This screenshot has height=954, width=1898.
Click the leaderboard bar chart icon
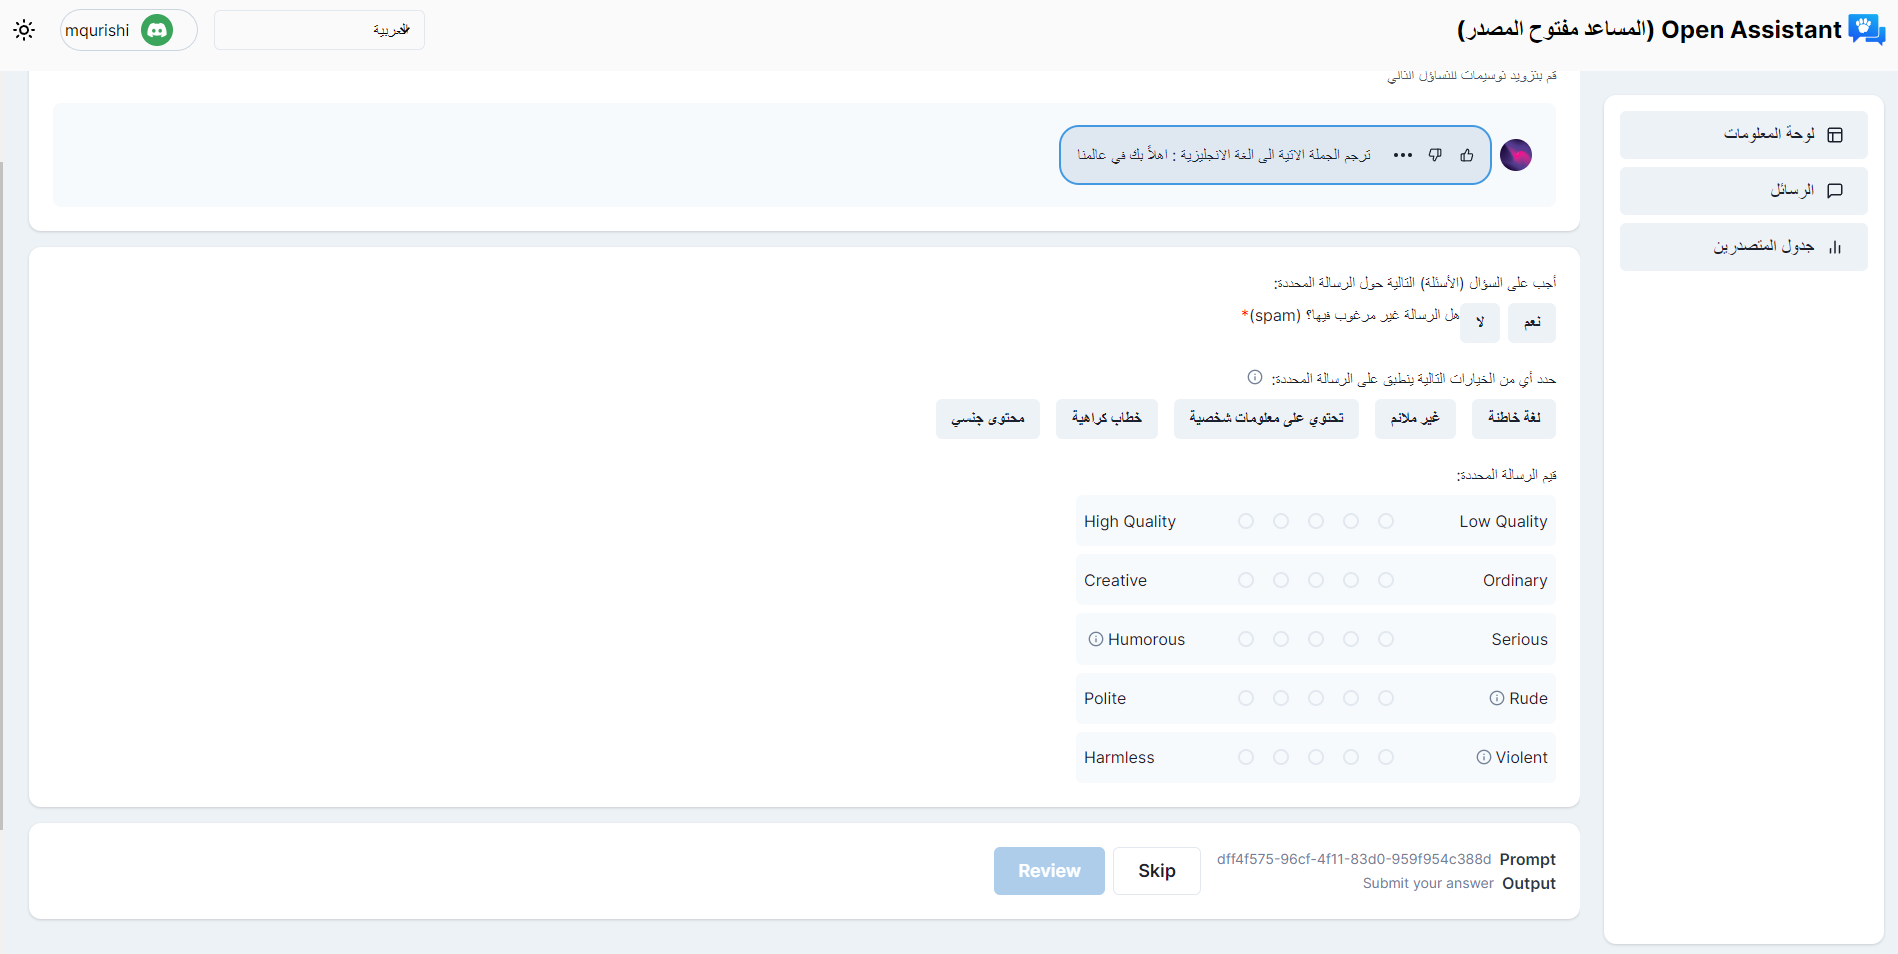(1835, 247)
